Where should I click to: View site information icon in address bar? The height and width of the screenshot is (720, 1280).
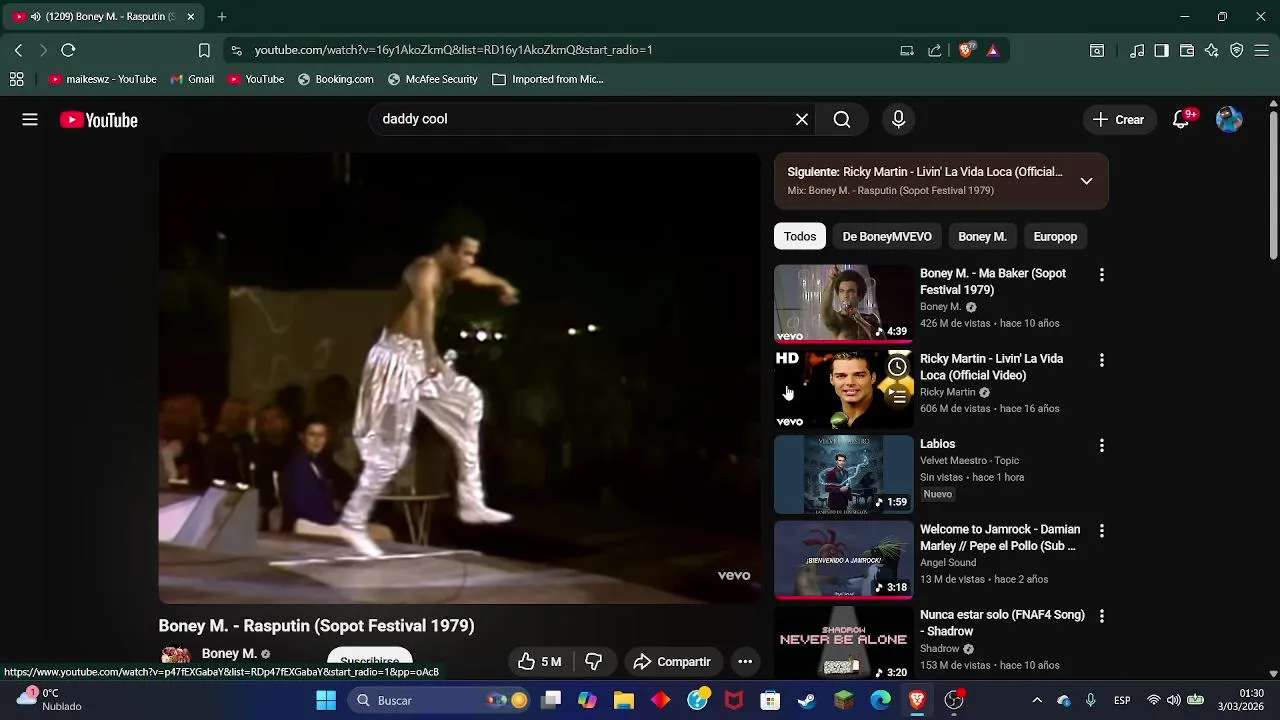[236, 50]
